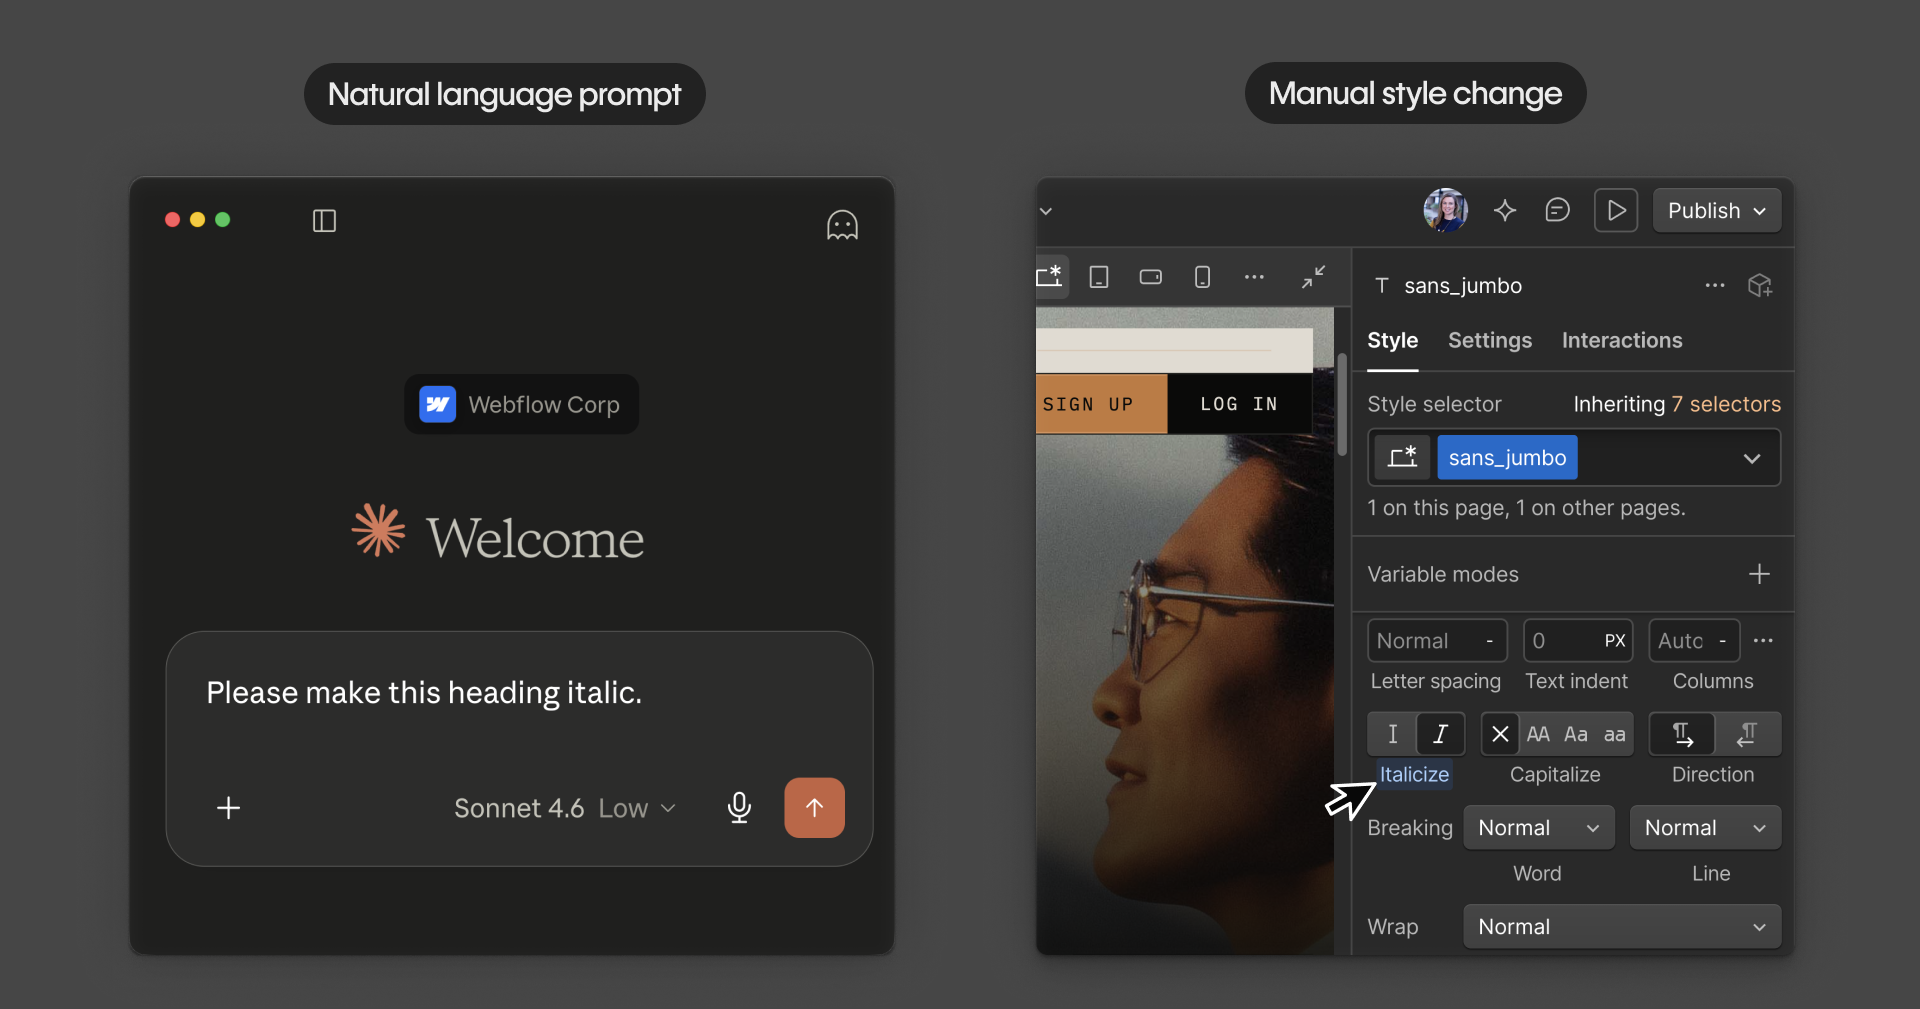Click the user avatar in Webflow toolbar
Image resolution: width=1920 pixels, height=1009 pixels.
(x=1445, y=210)
